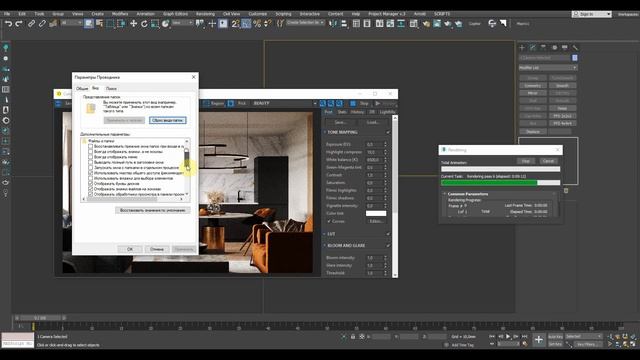Screen dimensions: 640x360
Task: Activate the Select and Scale tool
Action: coord(155,24)
